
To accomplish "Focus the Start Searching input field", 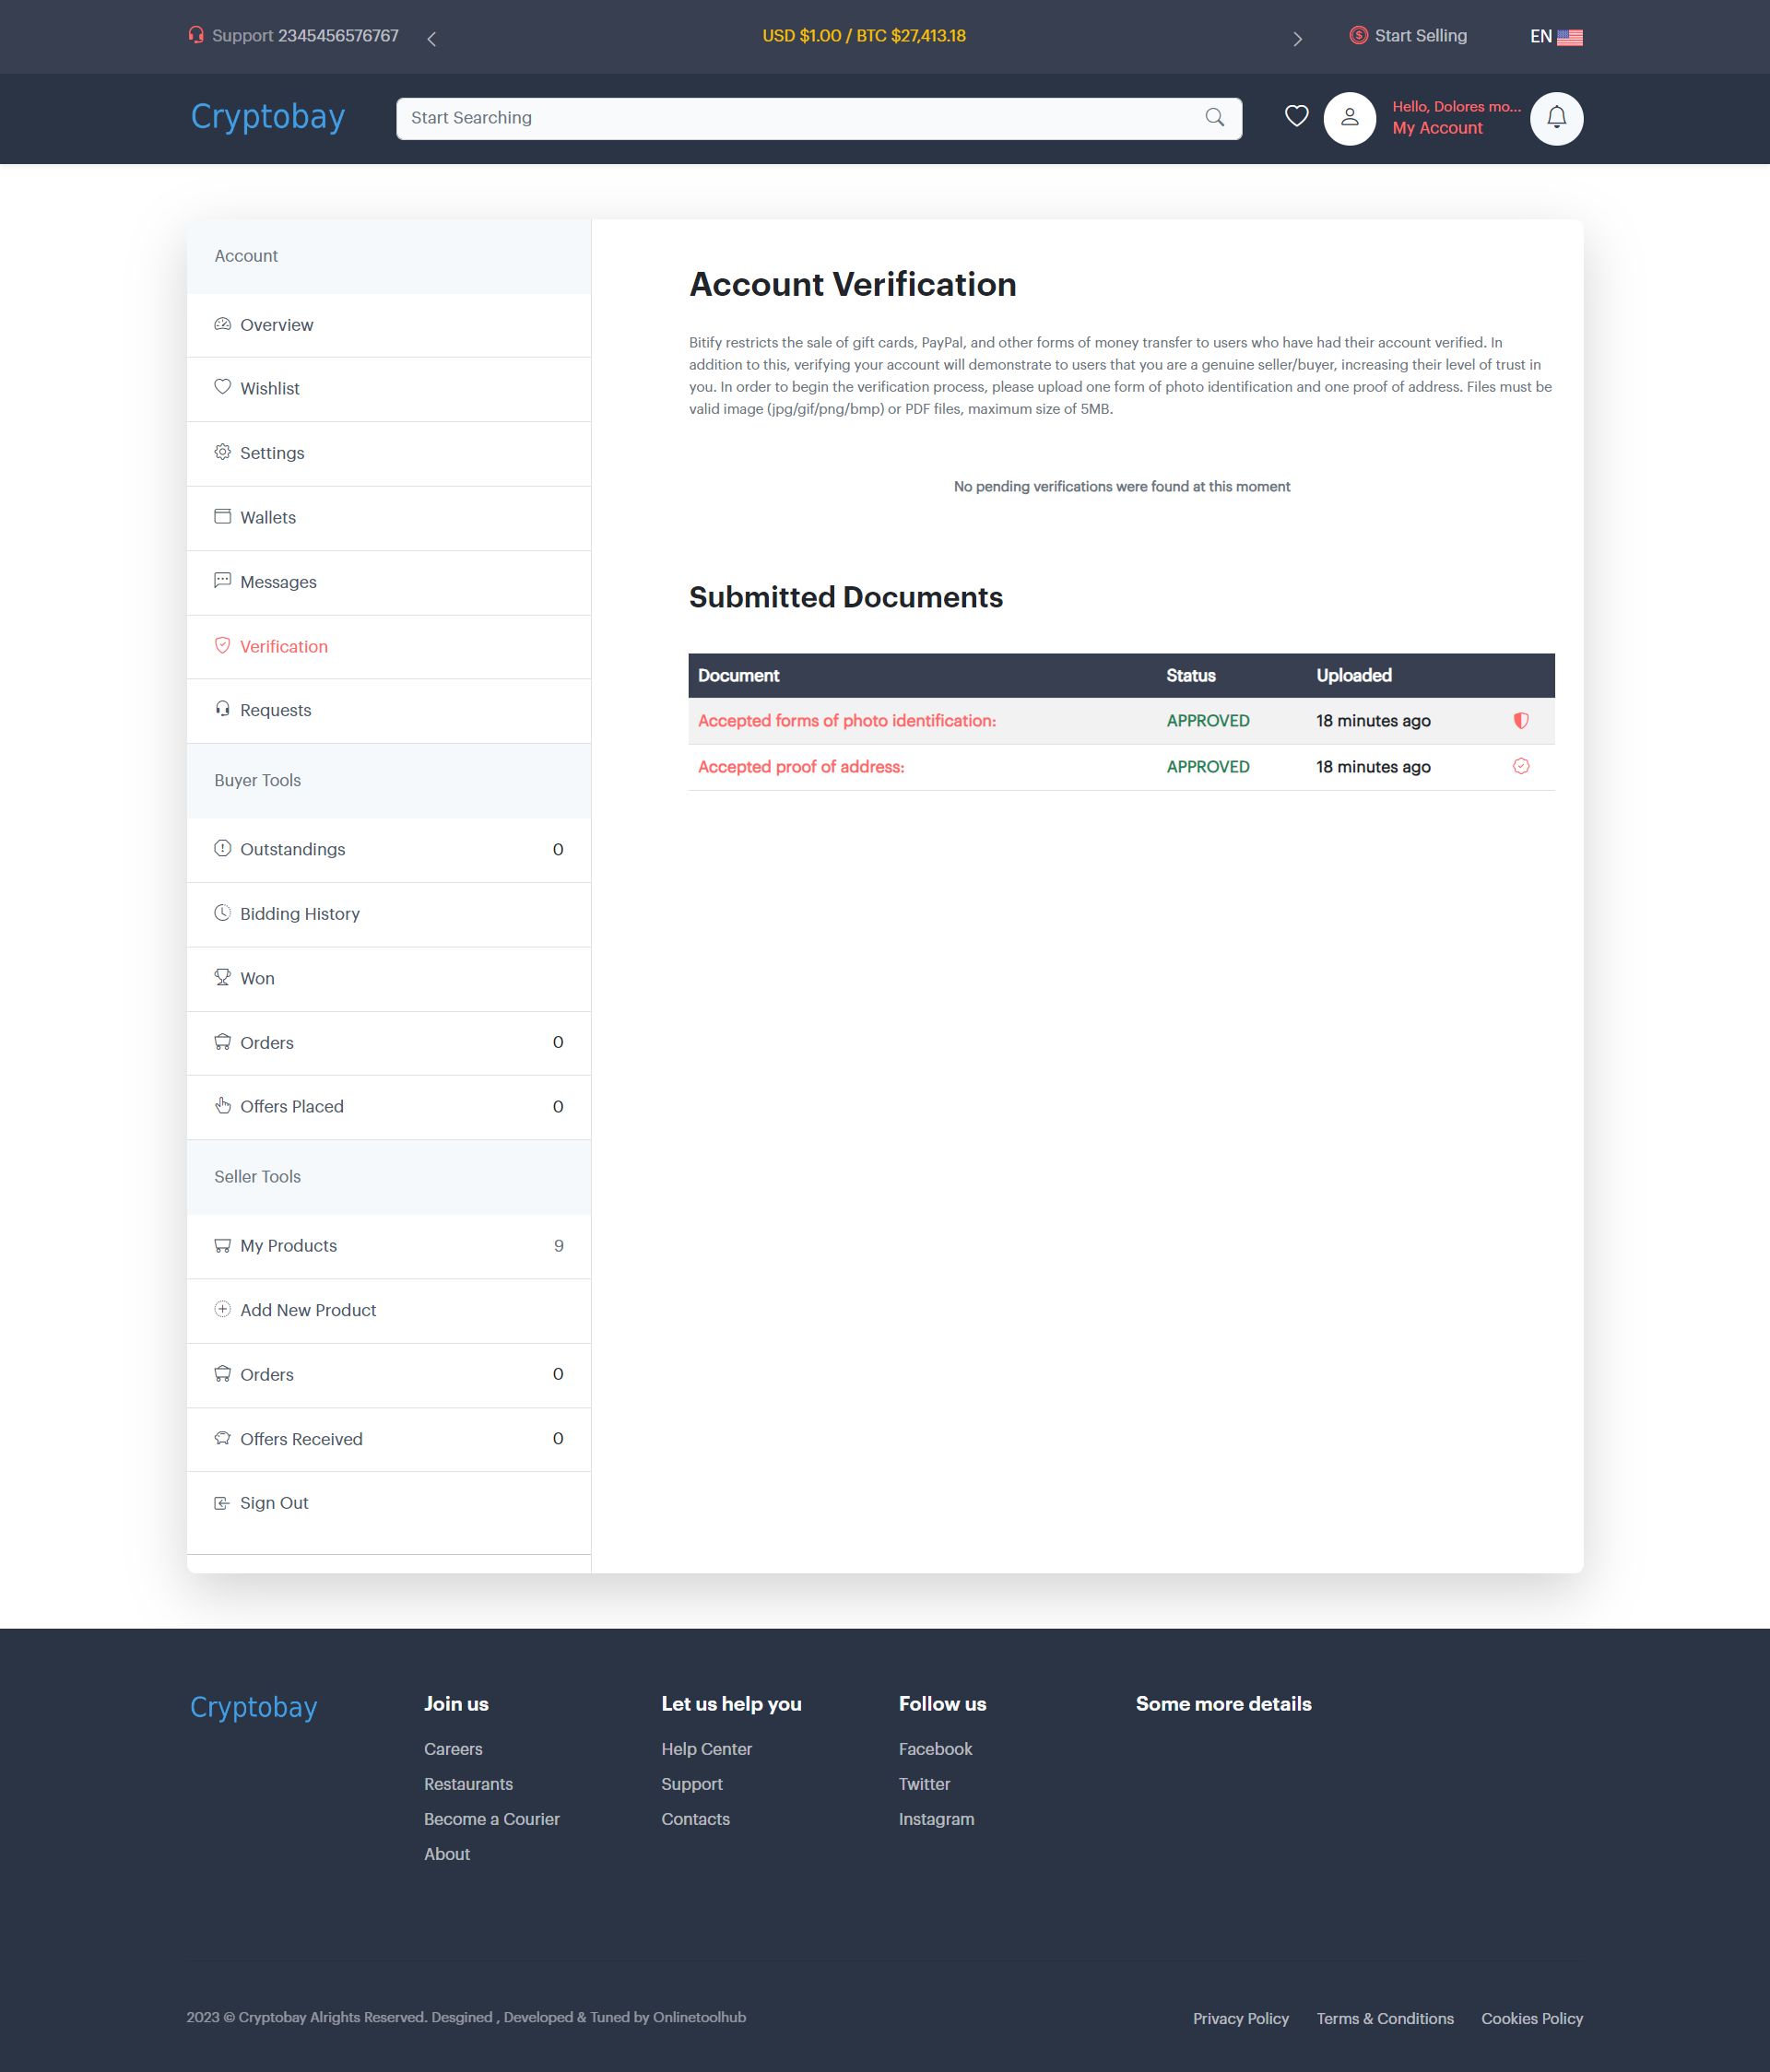I will (x=800, y=118).
